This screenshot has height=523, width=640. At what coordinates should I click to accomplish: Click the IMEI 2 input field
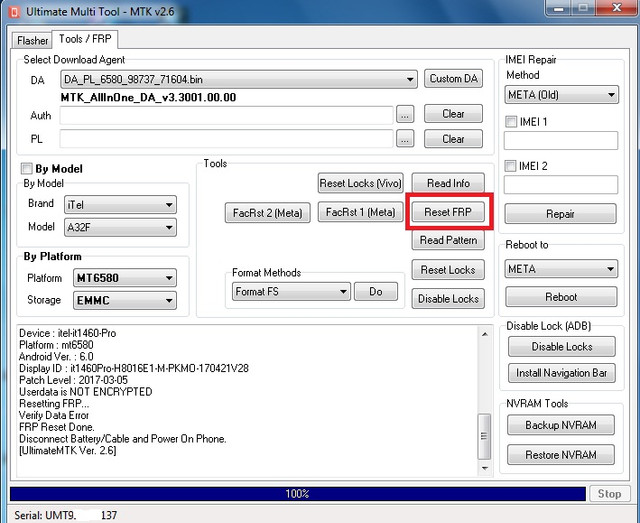pos(561,185)
